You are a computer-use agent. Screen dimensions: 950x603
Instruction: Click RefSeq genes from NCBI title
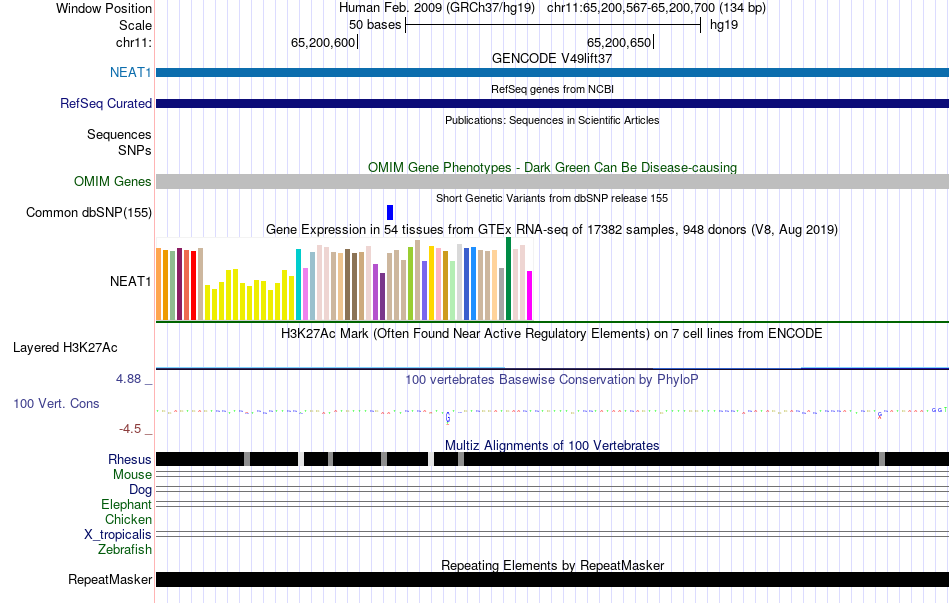click(x=552, y=89)
